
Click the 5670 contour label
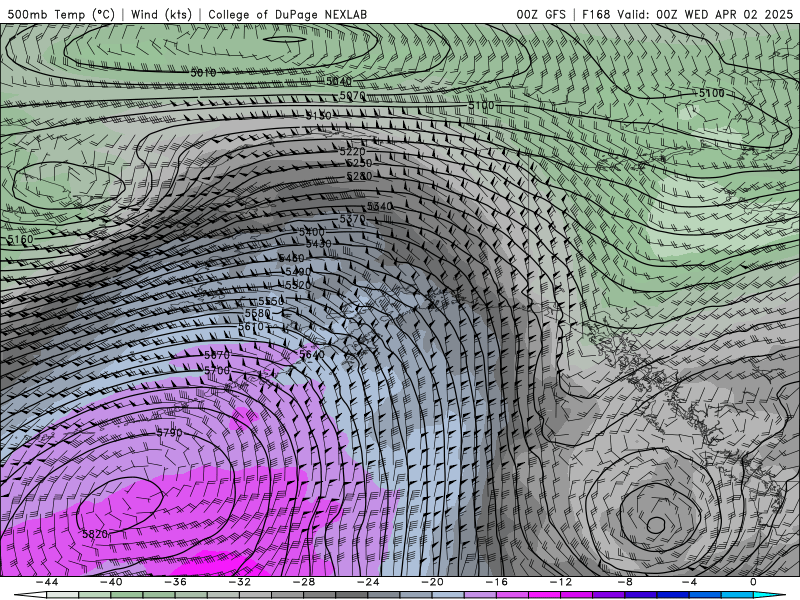pos(217,355)
